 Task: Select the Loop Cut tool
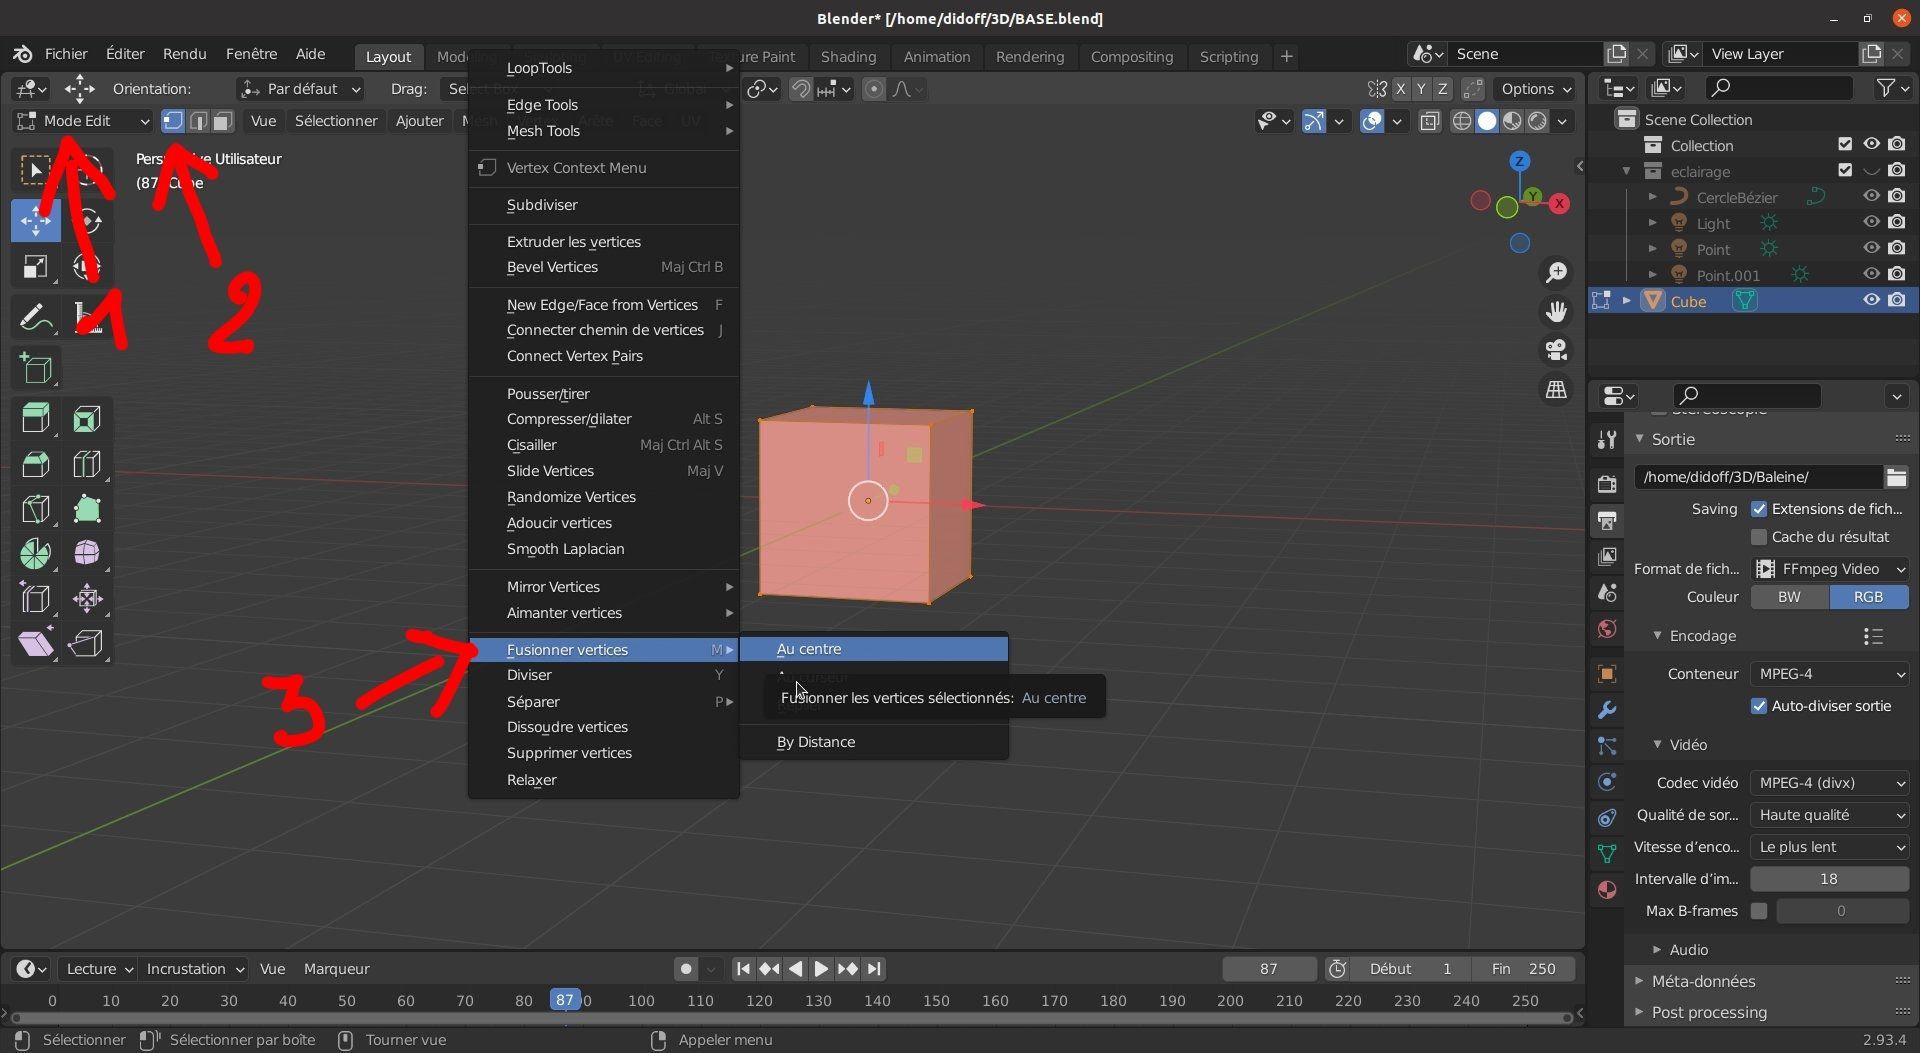(87, 464)
